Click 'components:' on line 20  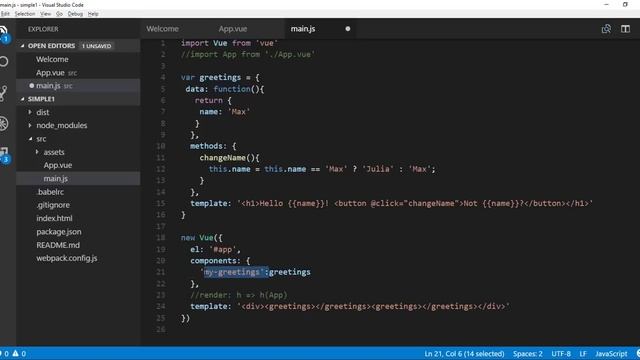(x=215, y=260)
